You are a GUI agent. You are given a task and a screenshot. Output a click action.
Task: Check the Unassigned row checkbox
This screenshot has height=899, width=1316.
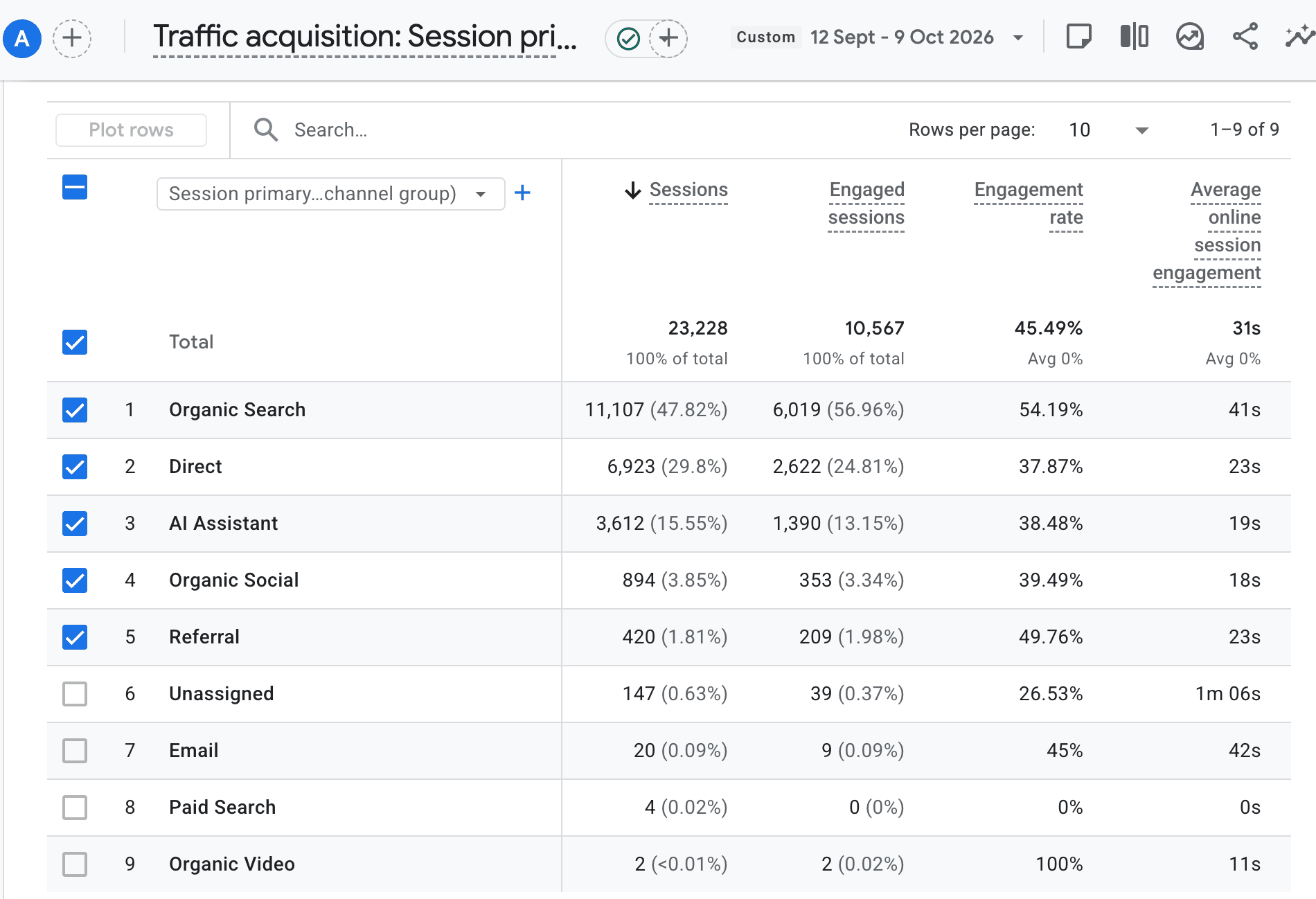point(75,694)
